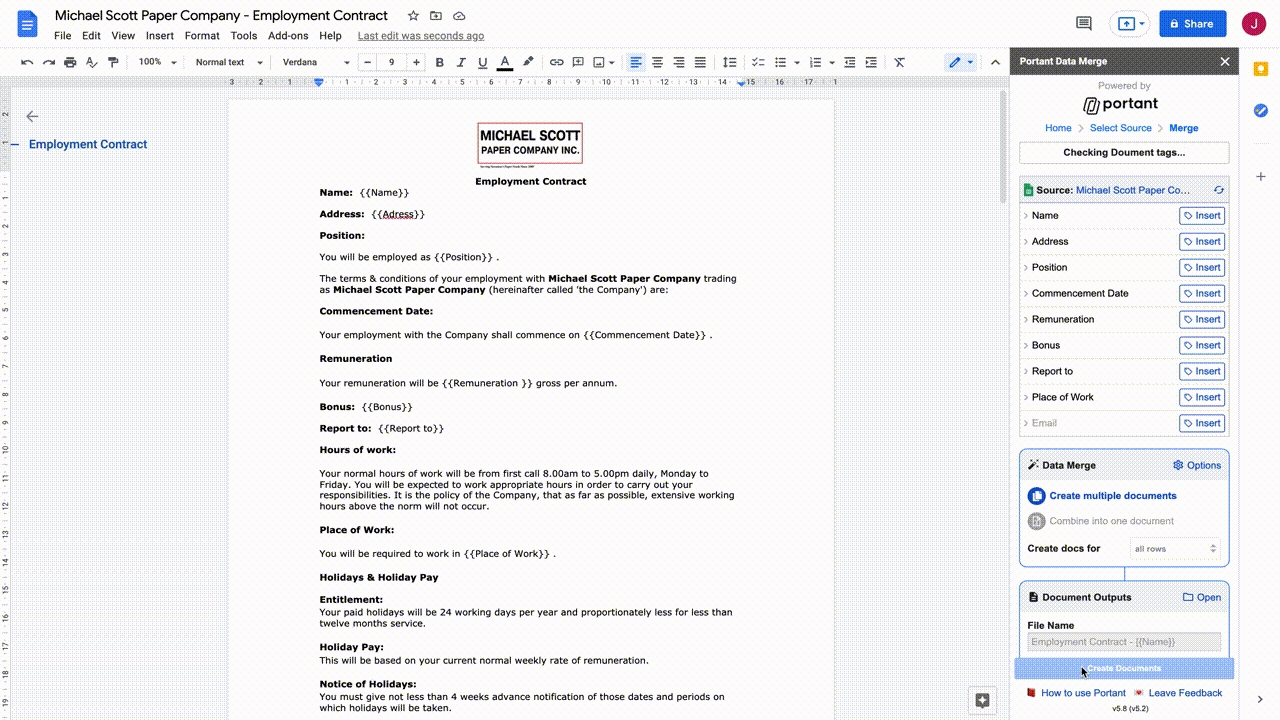Viewport: 1280px width, 720px height.
Task: Open the Format menu
Action: point(202,36)
